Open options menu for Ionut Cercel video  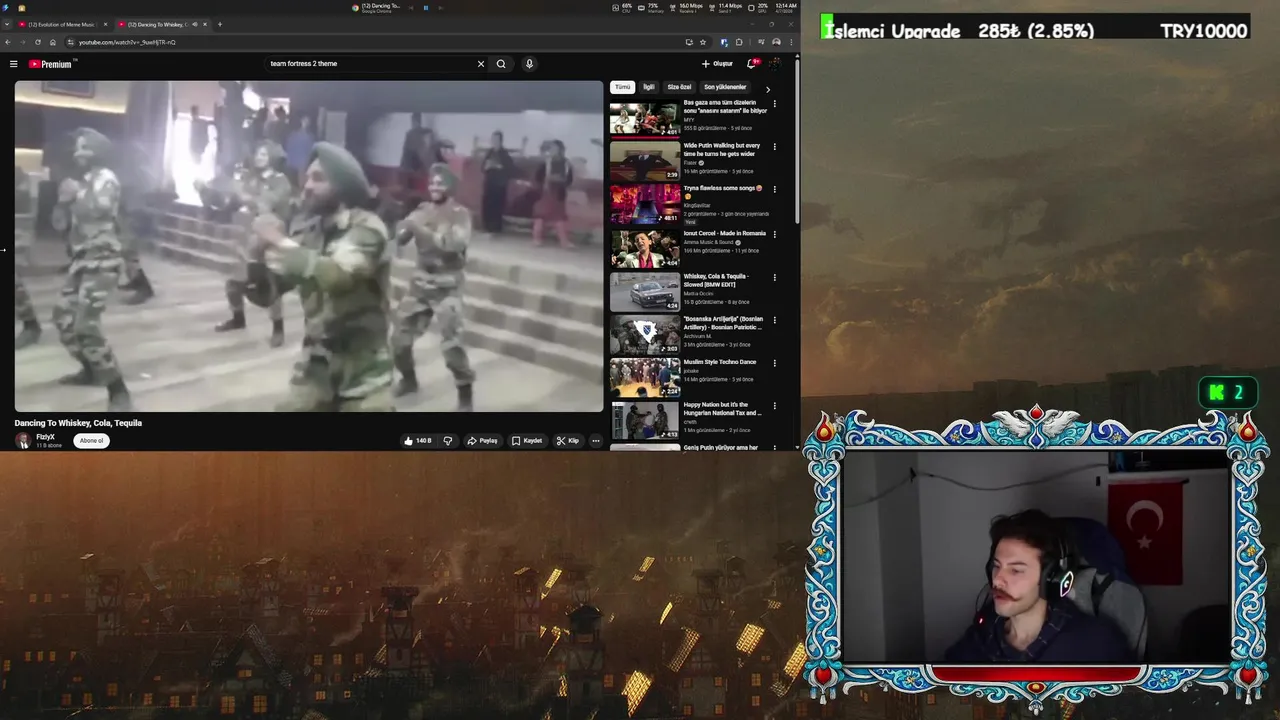click(774, 235)
